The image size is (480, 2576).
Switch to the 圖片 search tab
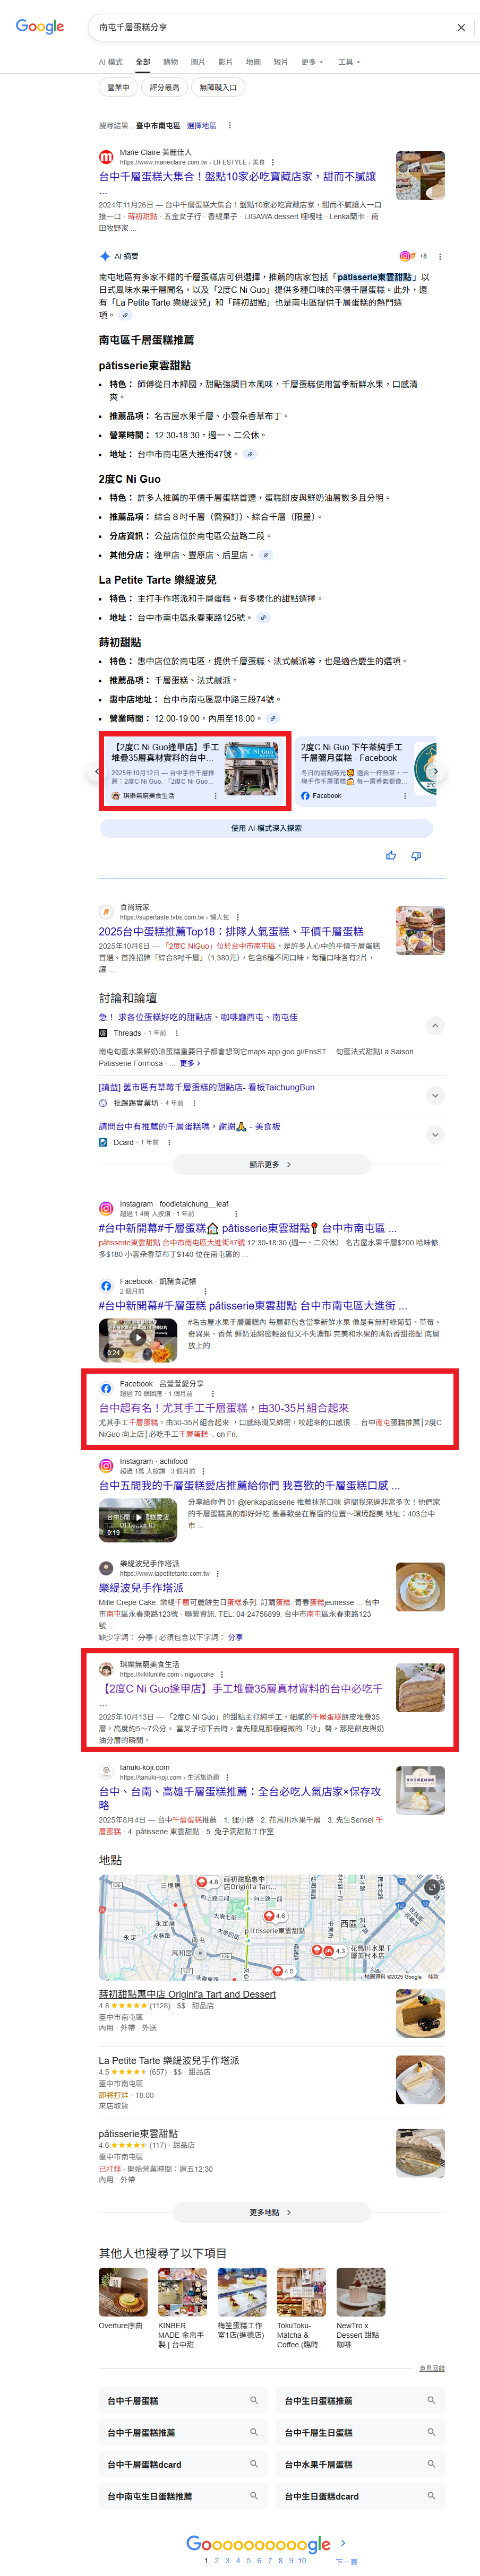[x=197, y=62]
